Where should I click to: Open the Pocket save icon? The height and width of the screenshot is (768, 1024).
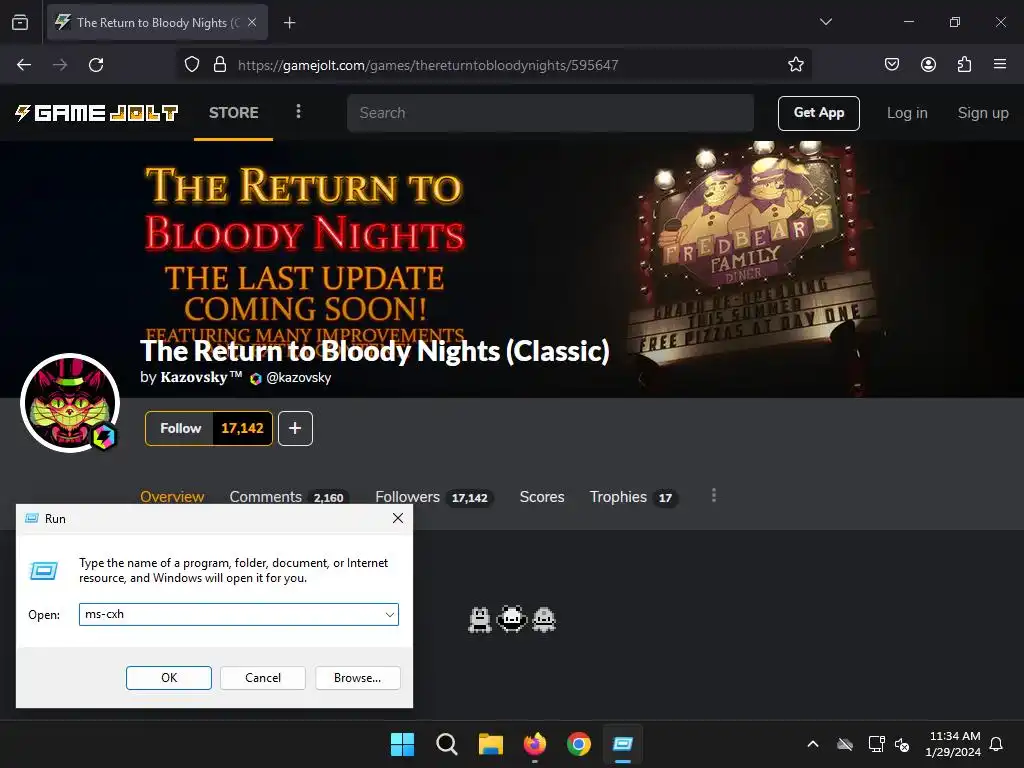tap(891, 64)
